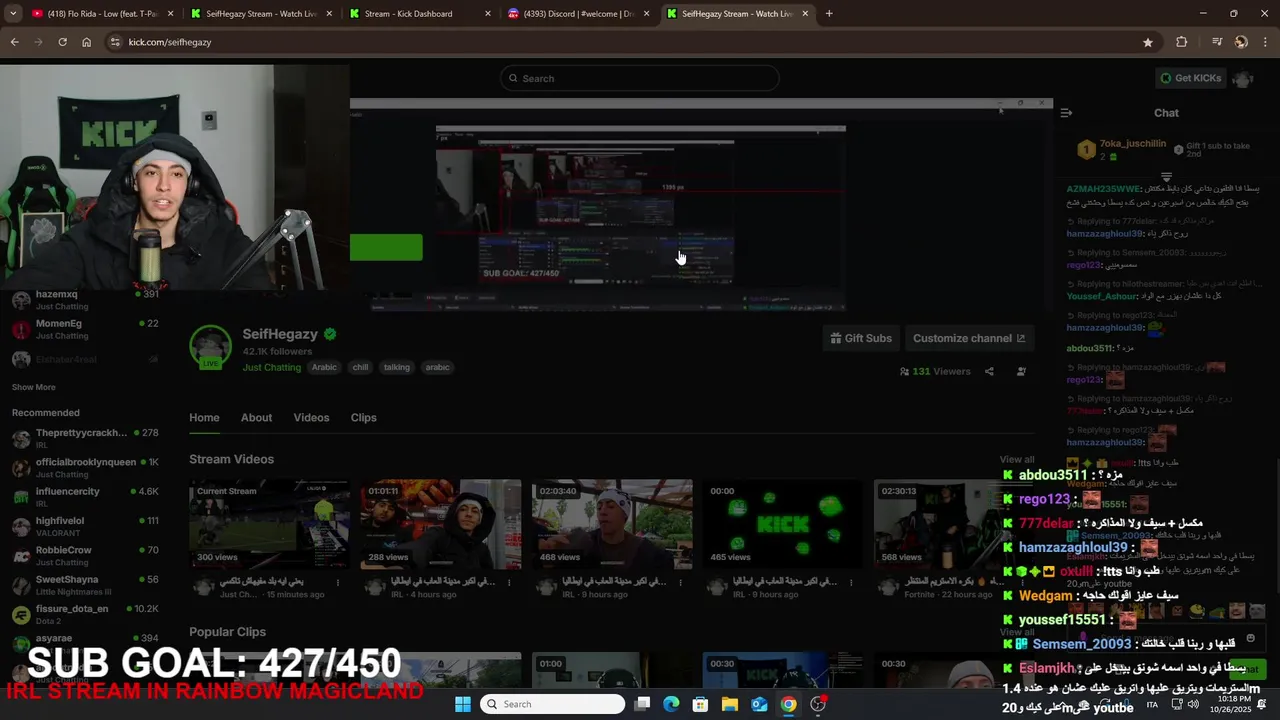Click the user icon next to share
The height and width of the screenshot is (720, 1280).
click(x=1021, y=371)
